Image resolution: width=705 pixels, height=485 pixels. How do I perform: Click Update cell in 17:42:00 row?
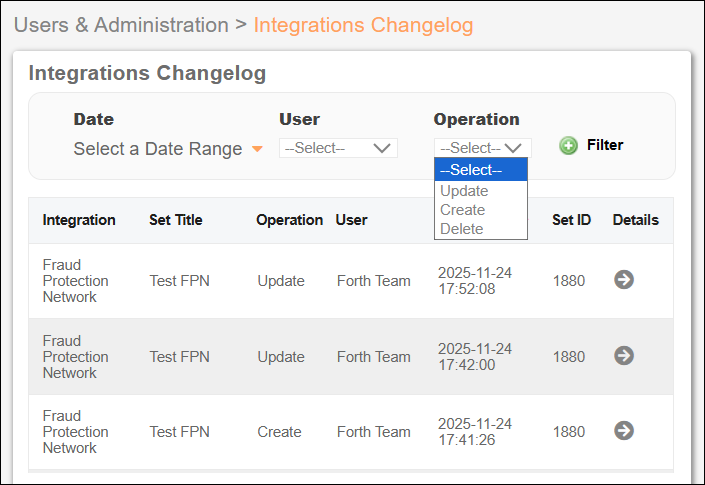tap(281, 357)
